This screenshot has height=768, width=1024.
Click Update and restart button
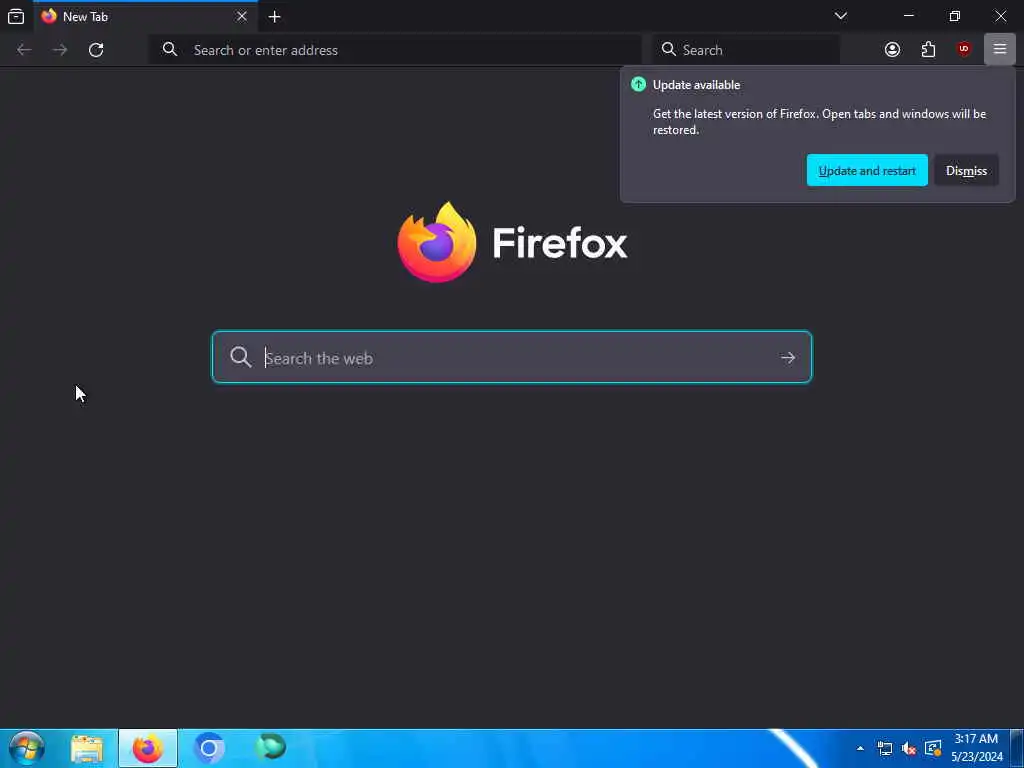(867, 170)
